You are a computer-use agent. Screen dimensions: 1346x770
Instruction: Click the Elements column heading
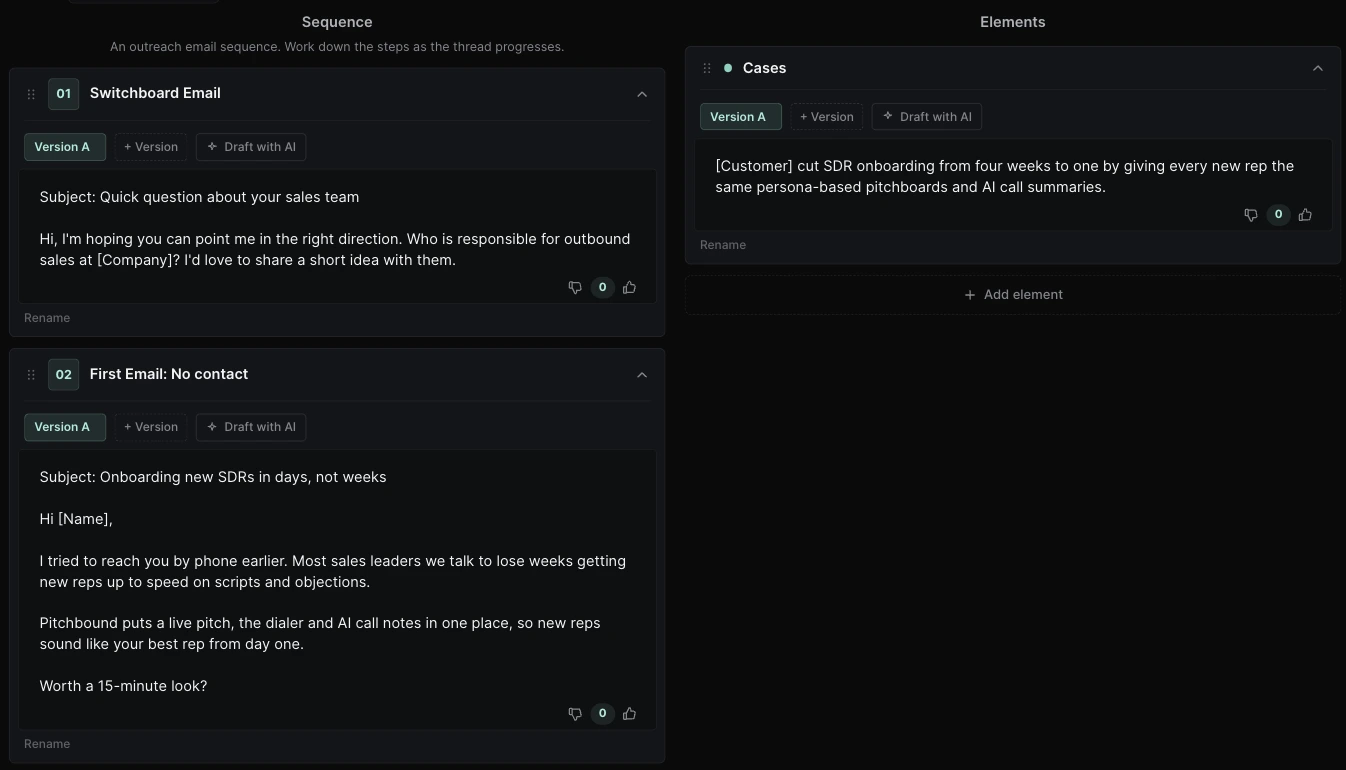[1013, 22]
